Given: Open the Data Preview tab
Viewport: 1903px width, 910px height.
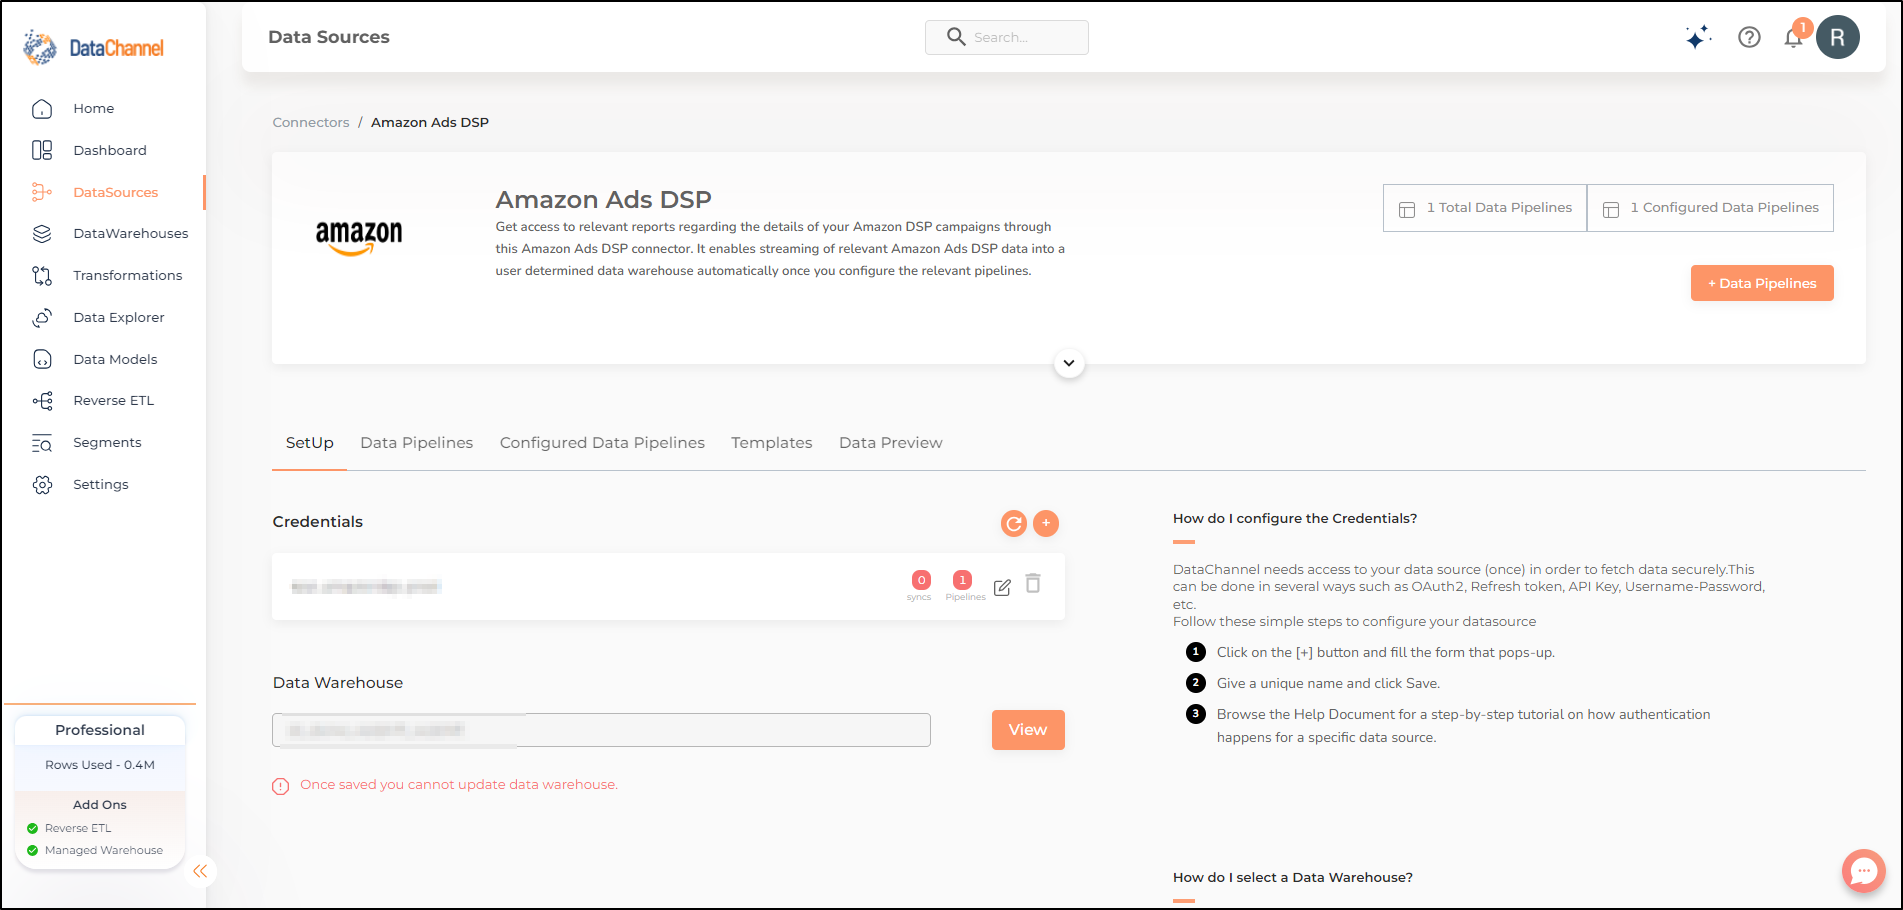Looking at the screenshot, I should click(891, 443).
